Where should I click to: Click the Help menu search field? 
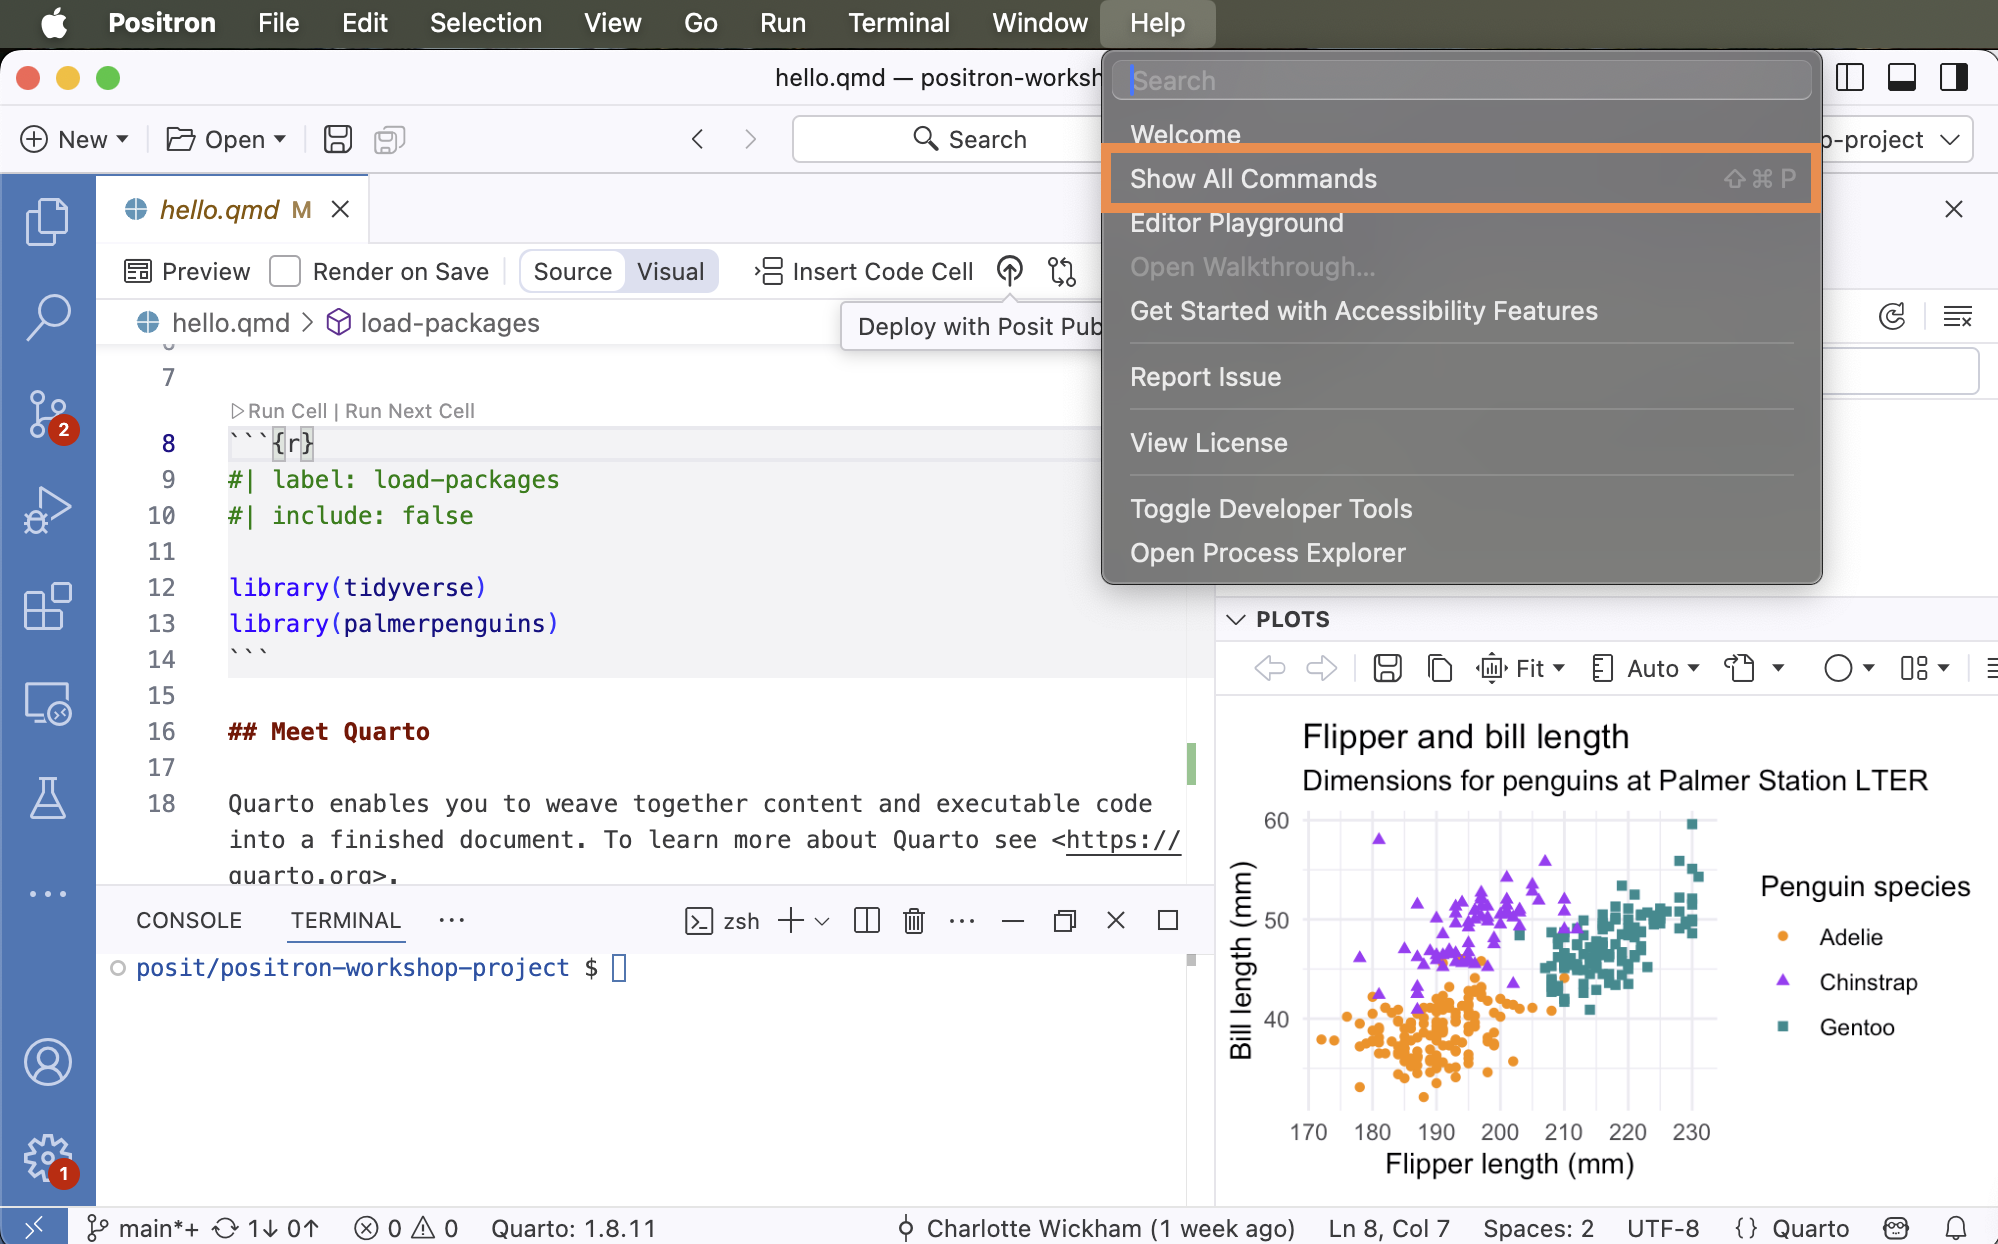[1462, 80]
